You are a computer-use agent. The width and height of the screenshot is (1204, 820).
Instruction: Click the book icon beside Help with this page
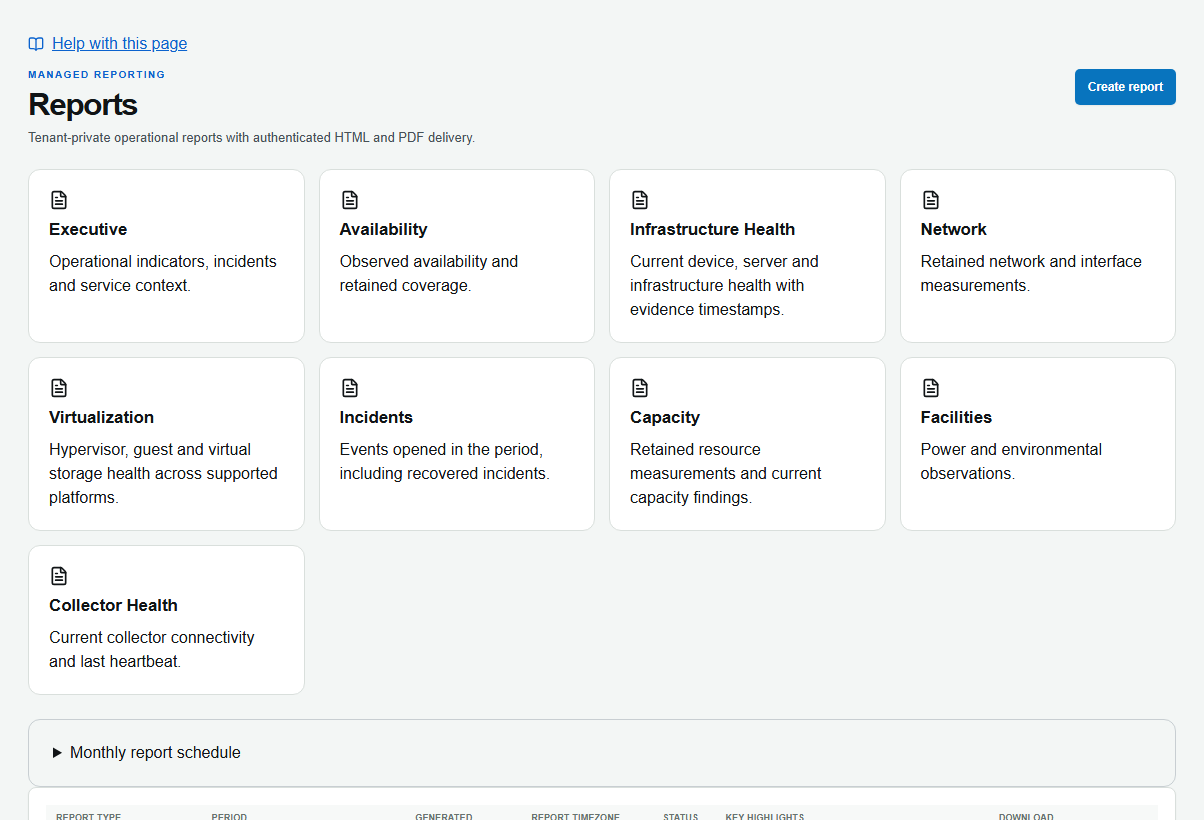click(36, 44)
